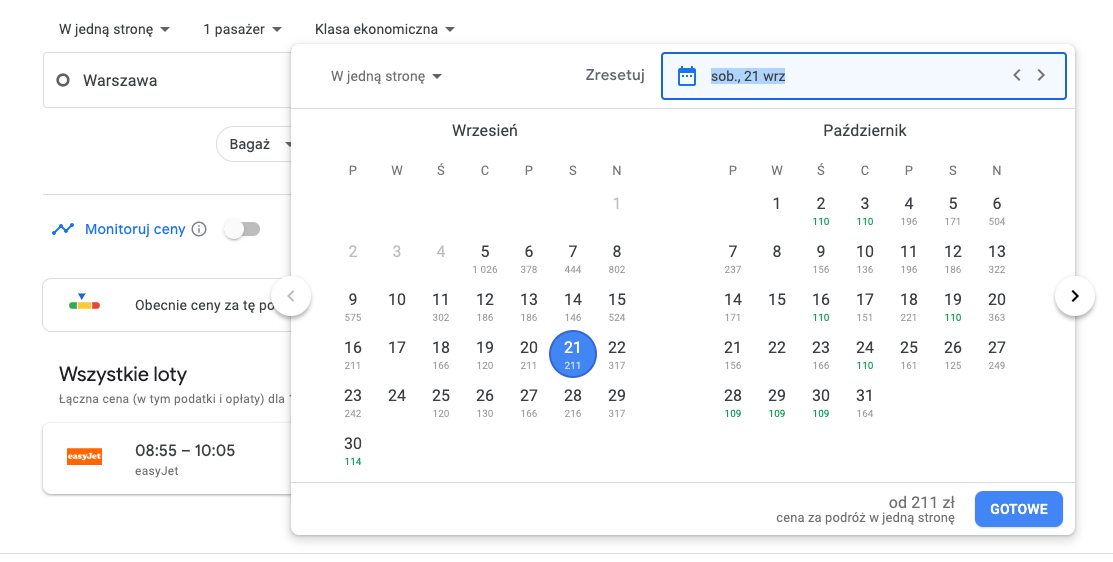This screenshot has width=1113, height=562.
Task: Select October 19 priced 110
Action: point(953,307)
